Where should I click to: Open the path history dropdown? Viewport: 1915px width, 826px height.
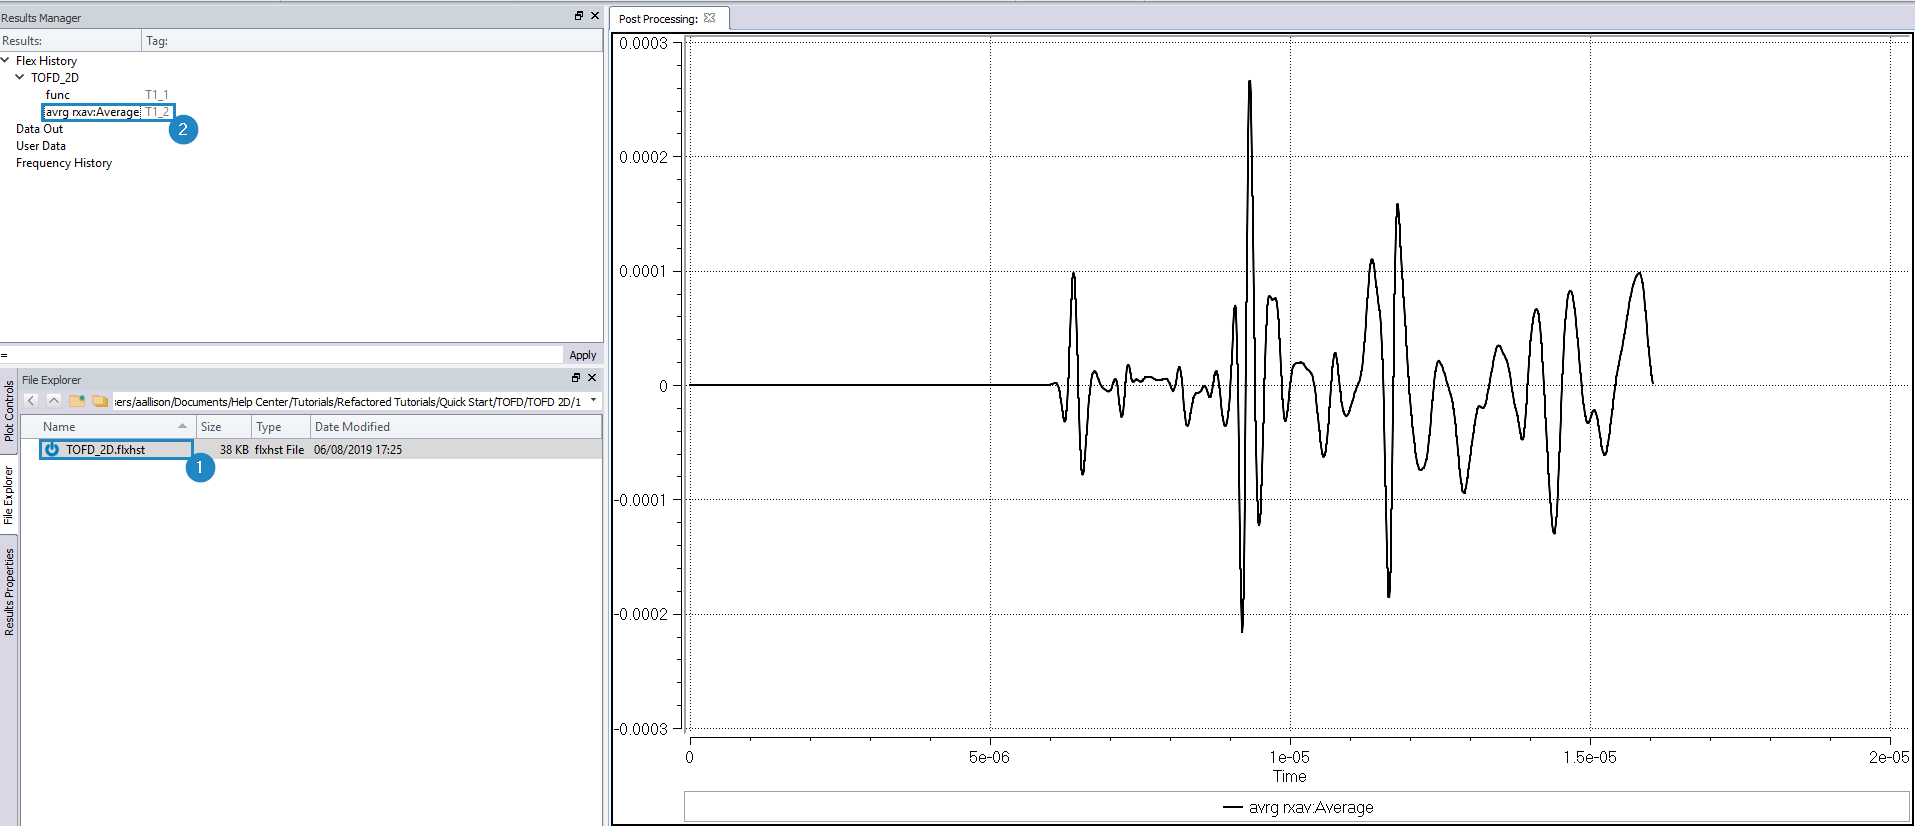(x=594, y=401)
